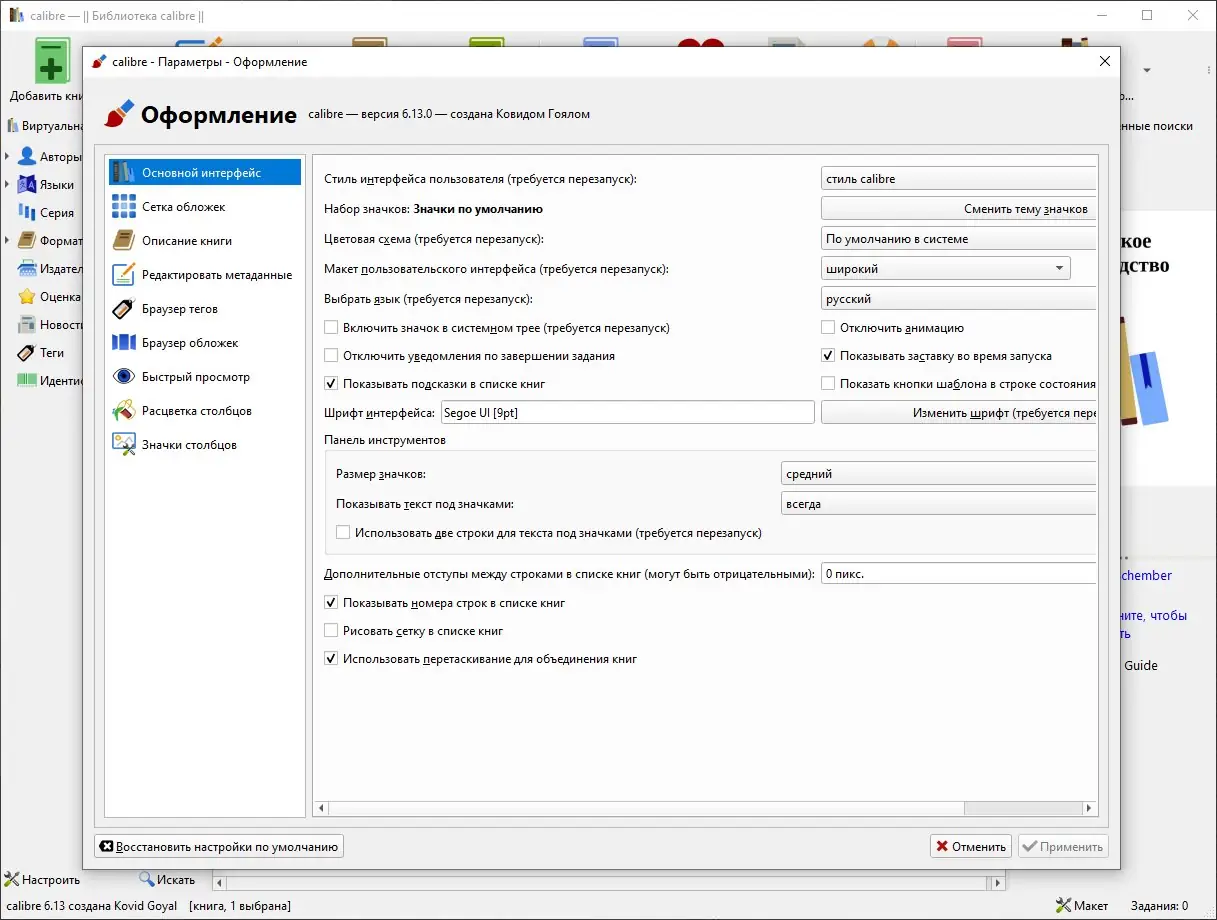Expand the Формат tree node arrow
This screenshot has height=920, width=1217.
tap(7, 241)
